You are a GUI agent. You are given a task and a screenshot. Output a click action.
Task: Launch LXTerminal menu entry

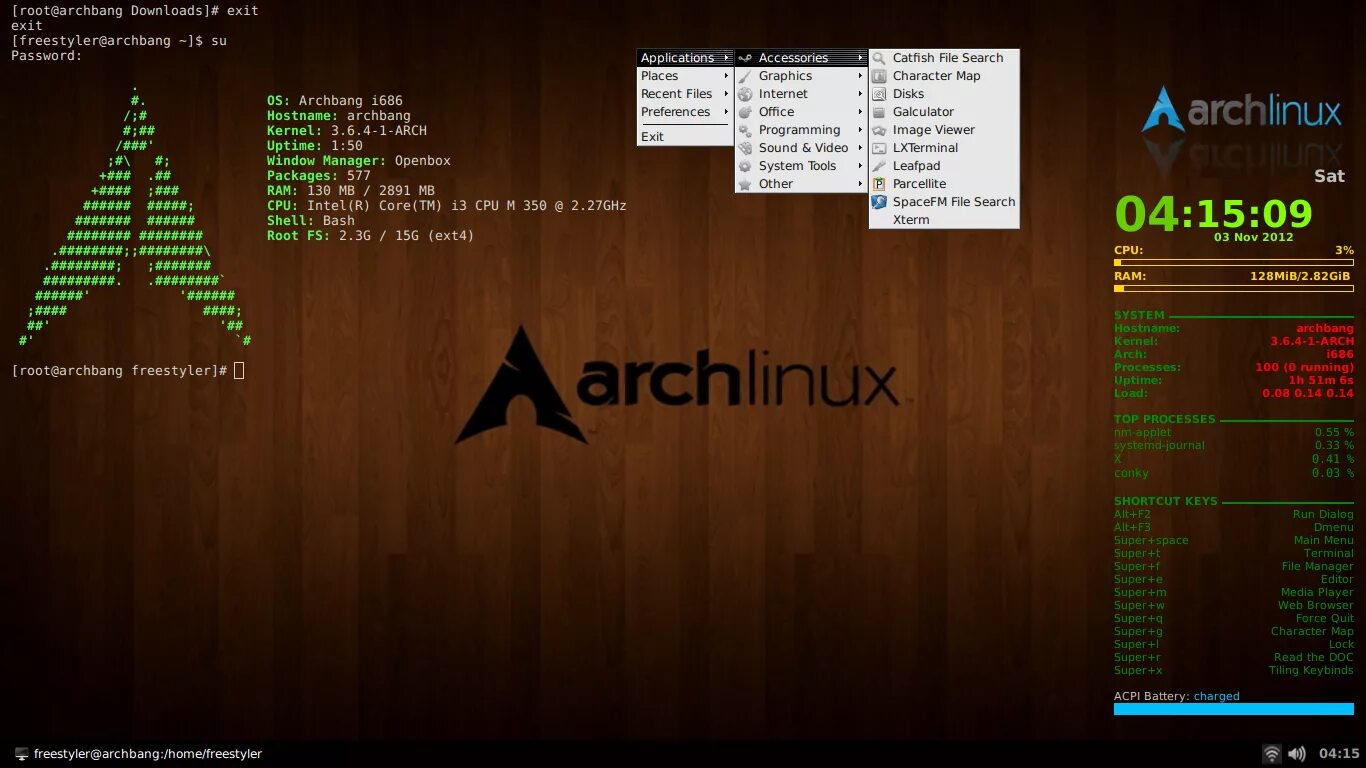944,148
